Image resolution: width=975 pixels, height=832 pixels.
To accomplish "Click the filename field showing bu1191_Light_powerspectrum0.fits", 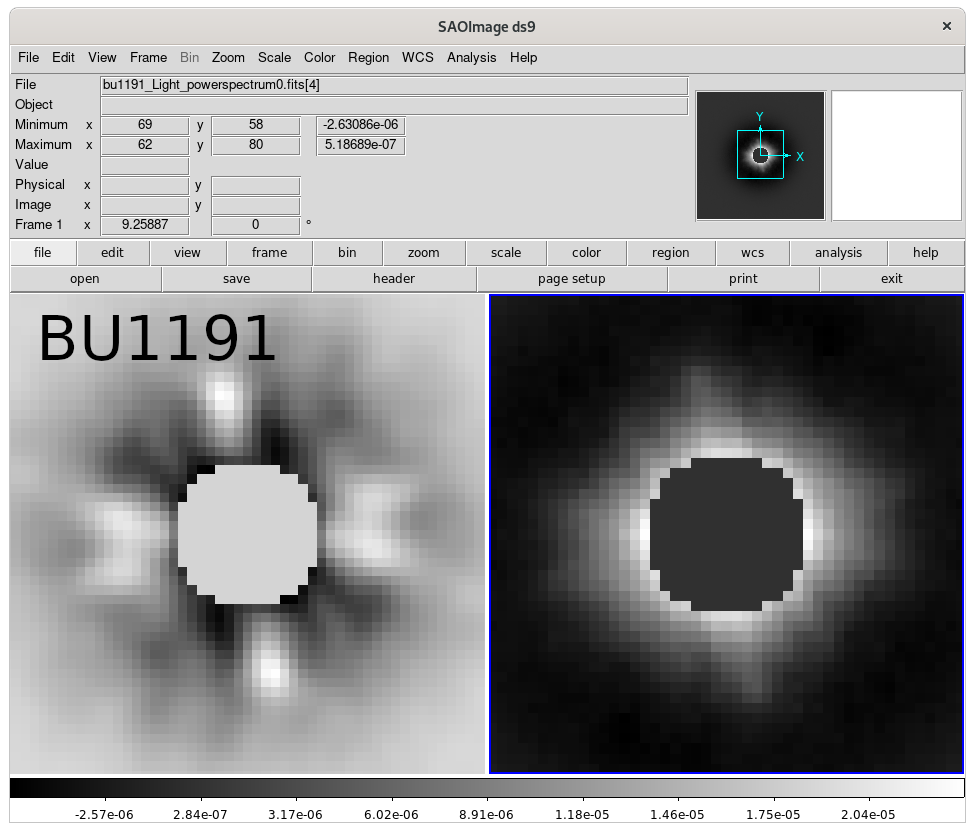I will [x=392, y=84].
